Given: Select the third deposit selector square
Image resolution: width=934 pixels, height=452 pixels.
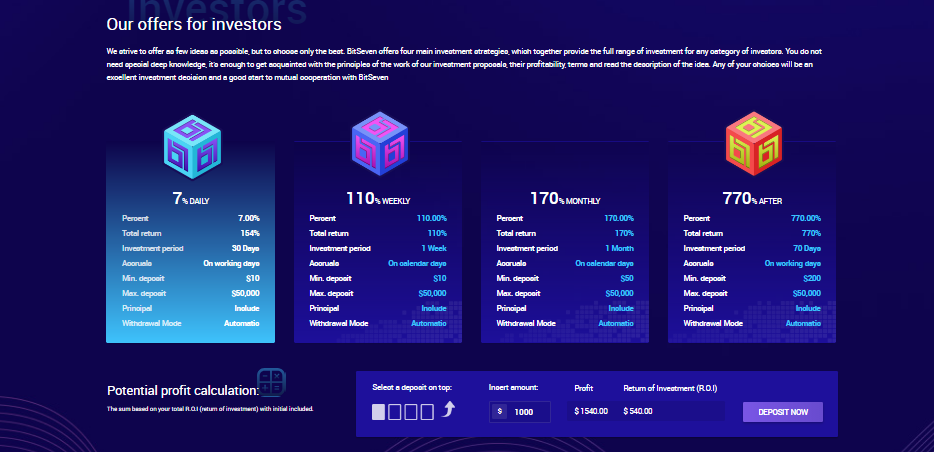Looking at the screenshot, I should point(410,412).
